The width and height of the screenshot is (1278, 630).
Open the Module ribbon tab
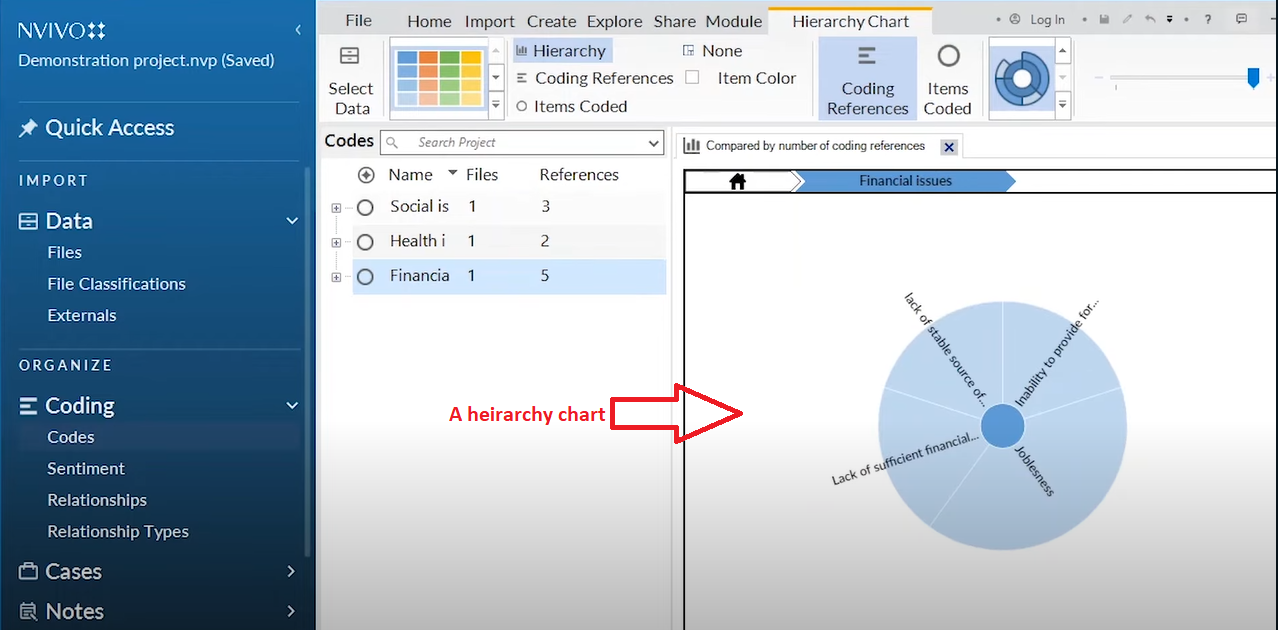pyautogui.click(x=734, y=21)
